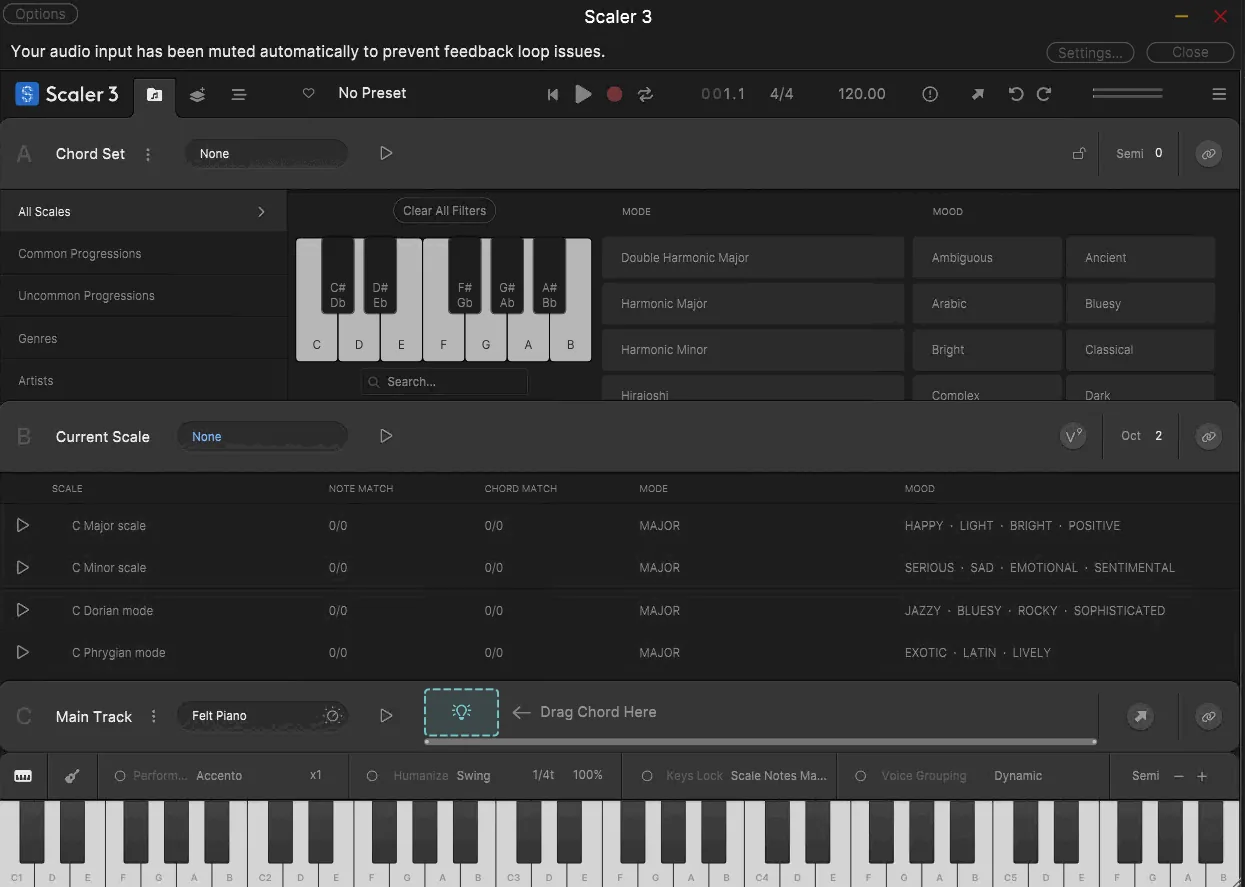Open the Chord Set None dropdown
This screenshot has width=1245, height=887.
(266, 154)
